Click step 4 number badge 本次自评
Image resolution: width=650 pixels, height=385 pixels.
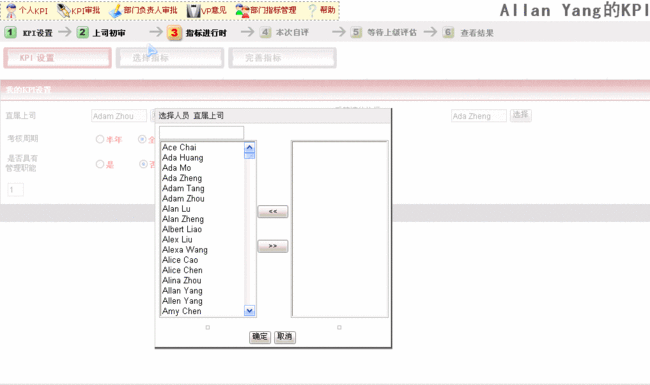(265, 32)
